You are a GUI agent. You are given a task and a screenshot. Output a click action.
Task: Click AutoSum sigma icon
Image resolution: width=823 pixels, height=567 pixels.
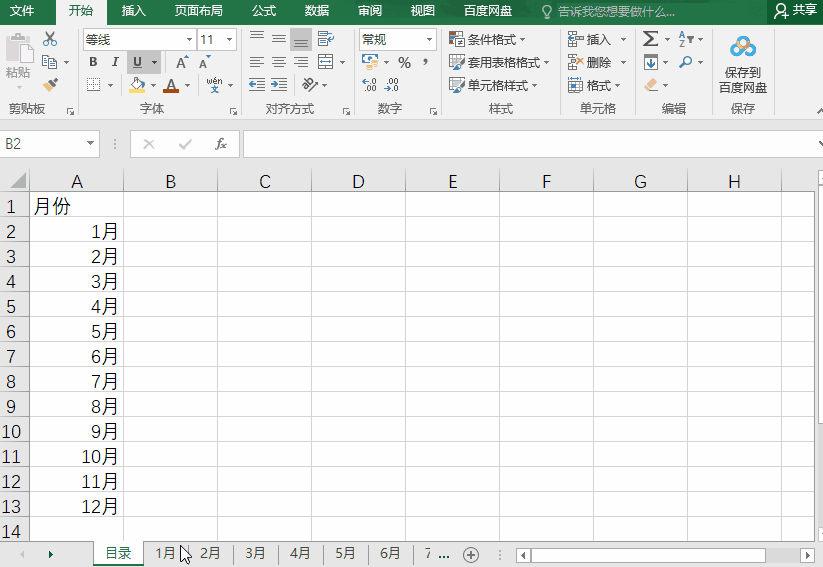tap(650, 39)
